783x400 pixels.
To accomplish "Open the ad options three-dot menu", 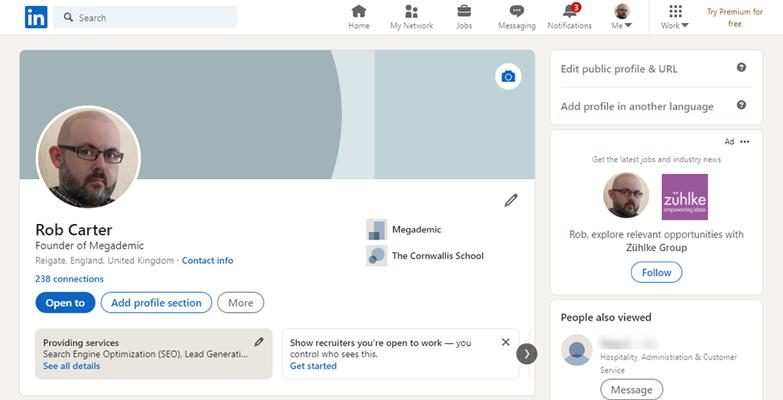I will click(x=744, y=142).
